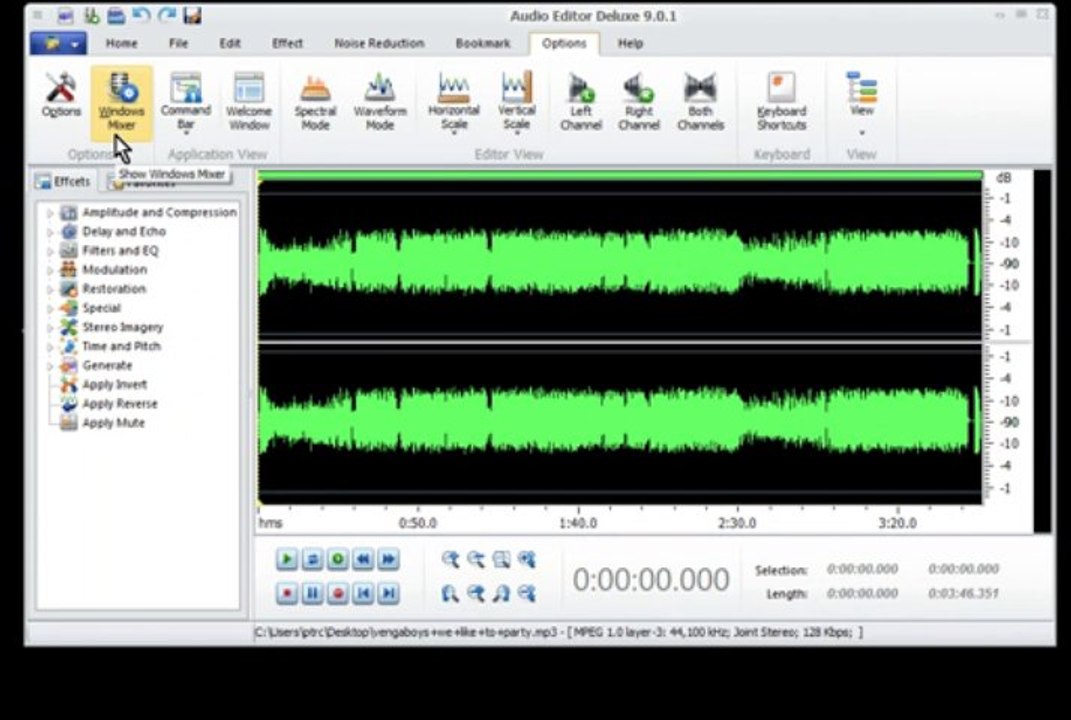Open the Help ribbon tab
This screenshot has height=720, width=1071.
[630, 43]
